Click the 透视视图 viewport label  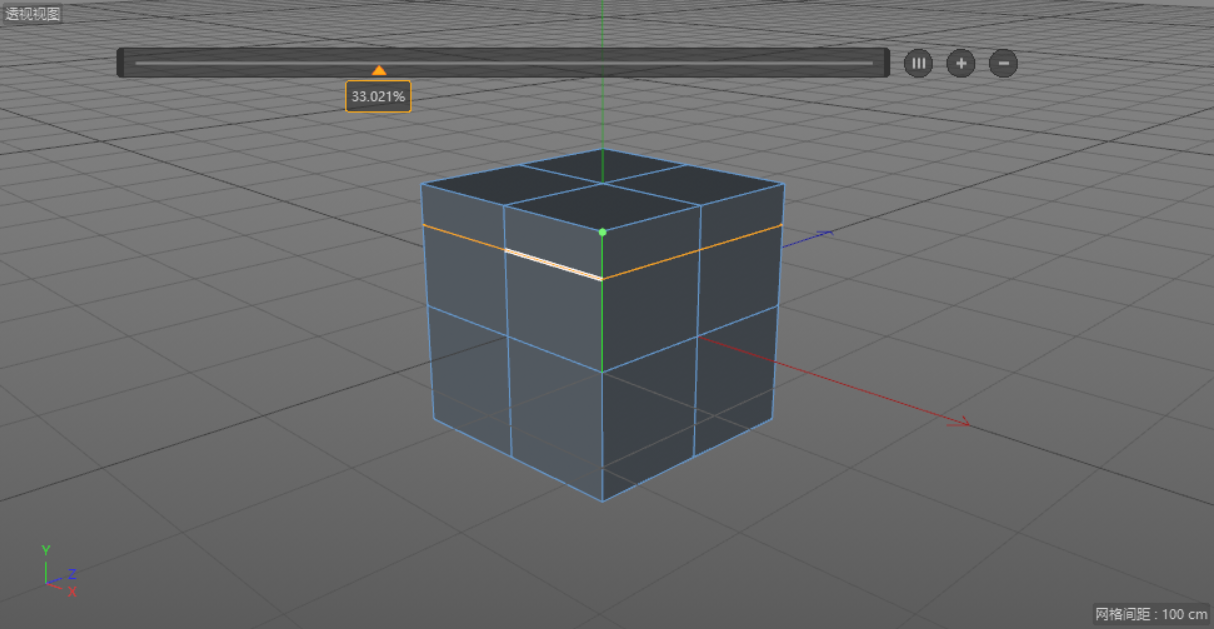33,14
